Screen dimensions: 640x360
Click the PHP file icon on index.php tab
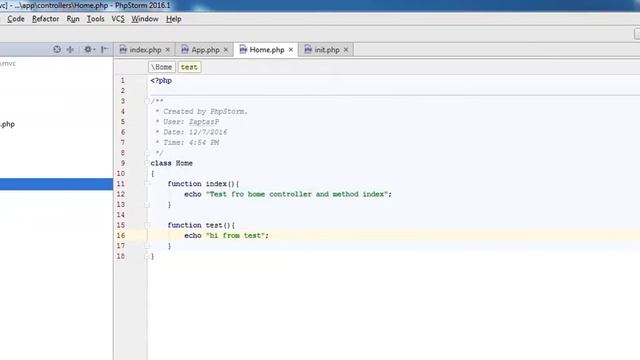click(x=123, y=49)
